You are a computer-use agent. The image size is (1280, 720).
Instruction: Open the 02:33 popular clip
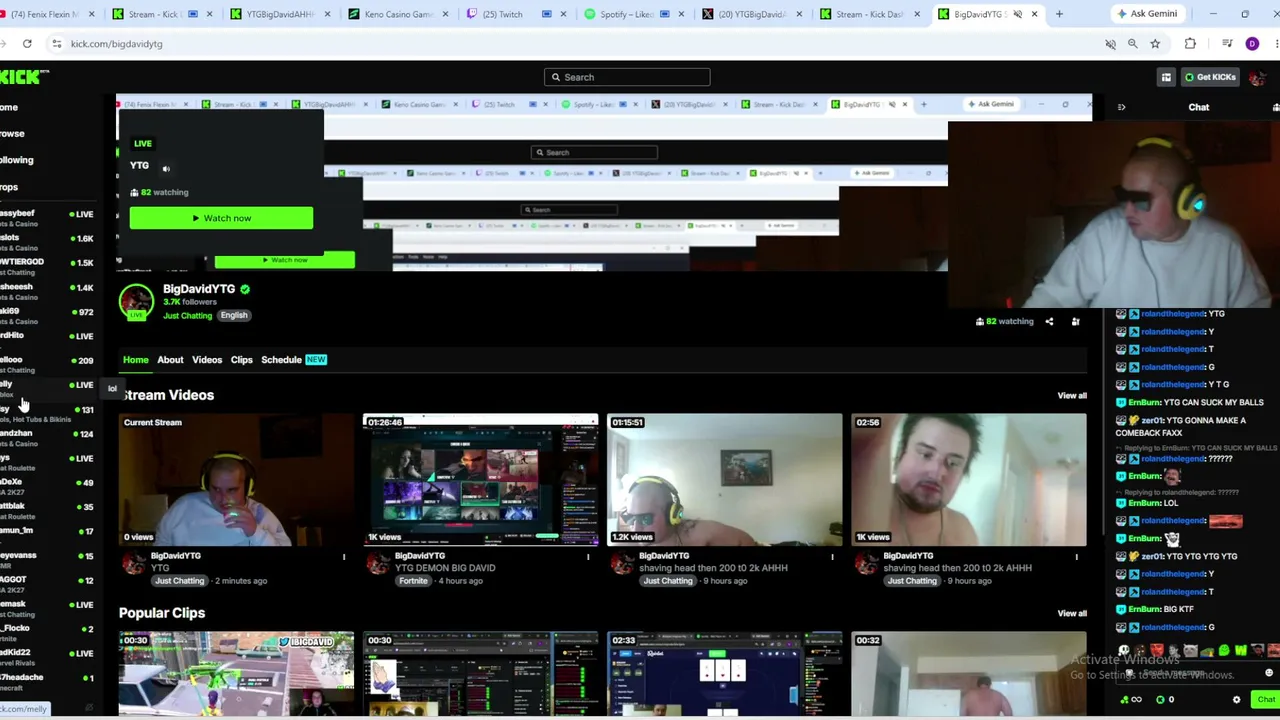pos(725,674)
